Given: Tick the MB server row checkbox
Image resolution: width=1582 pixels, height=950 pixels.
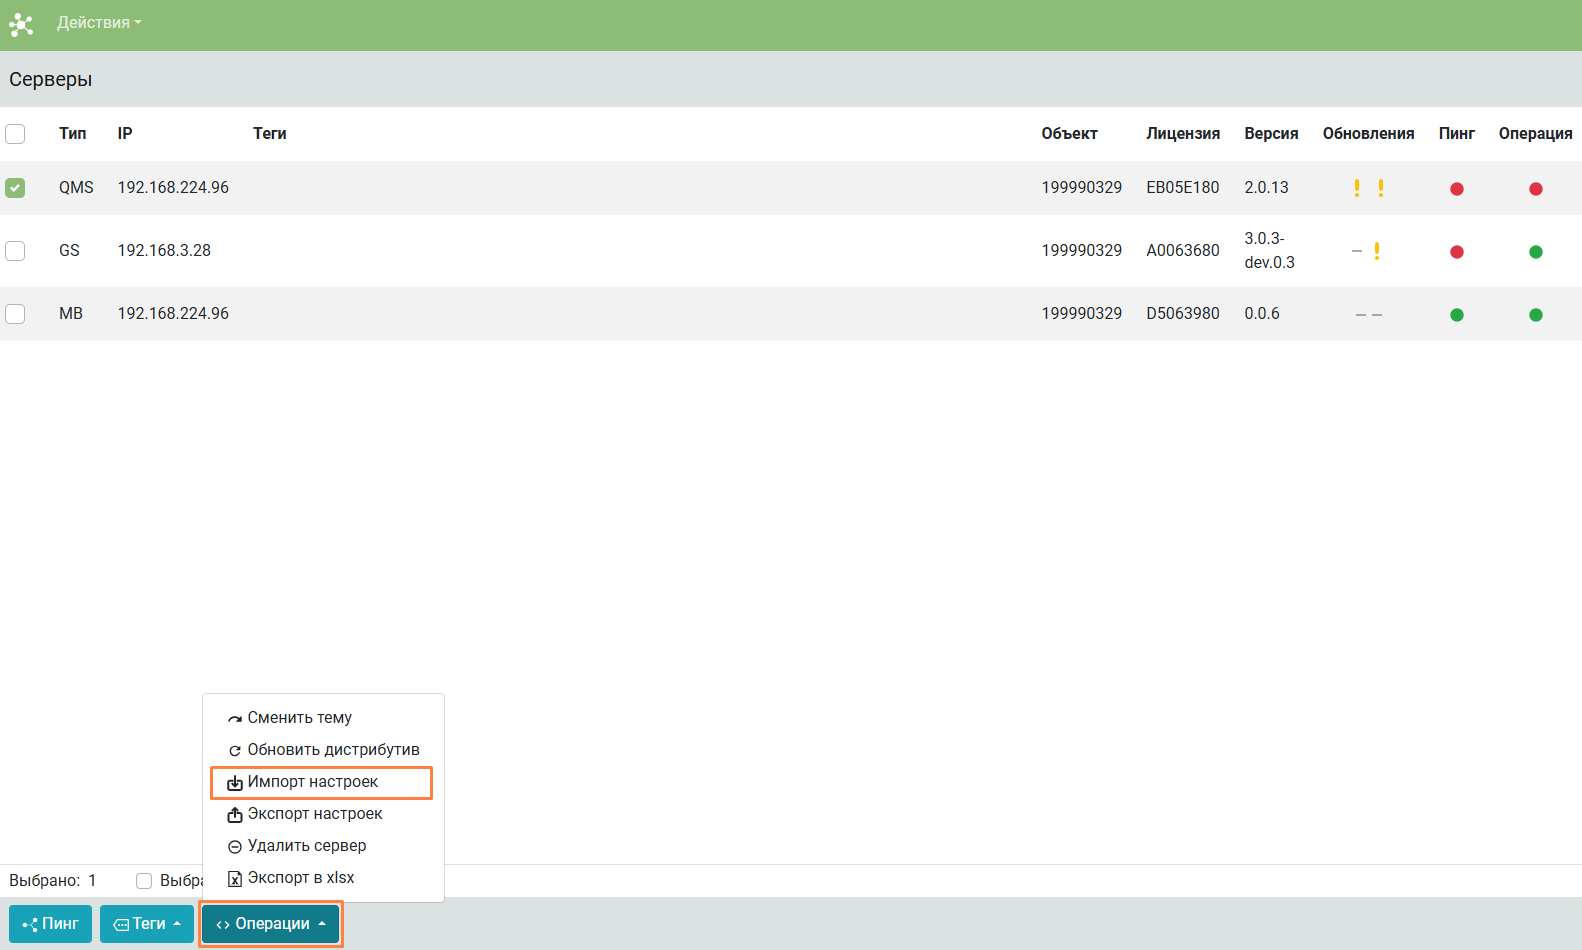Looking at the screenshot, I should coord(15,314).
